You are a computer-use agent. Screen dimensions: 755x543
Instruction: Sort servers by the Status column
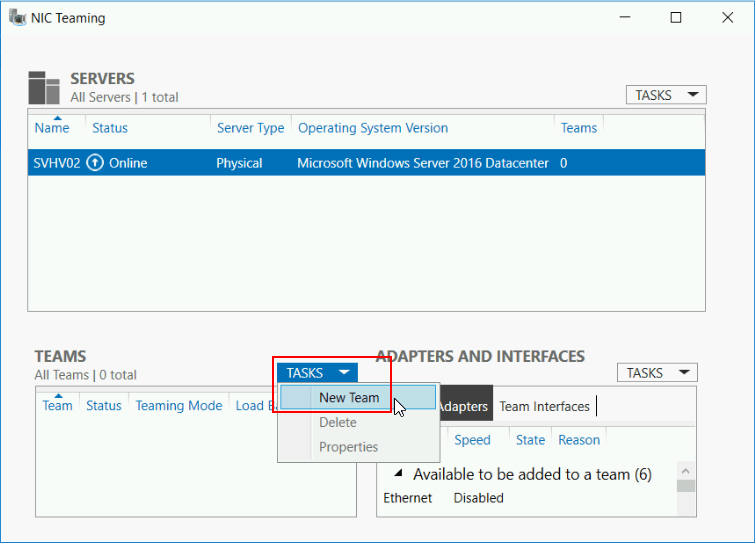[110, 128]
